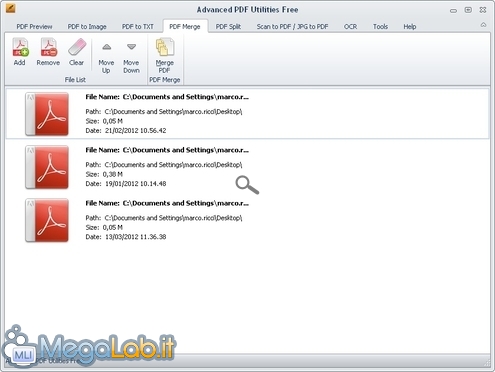Click File Name line of the 13/03/2012 entry
495x372 pixels.
coord(167,203)
